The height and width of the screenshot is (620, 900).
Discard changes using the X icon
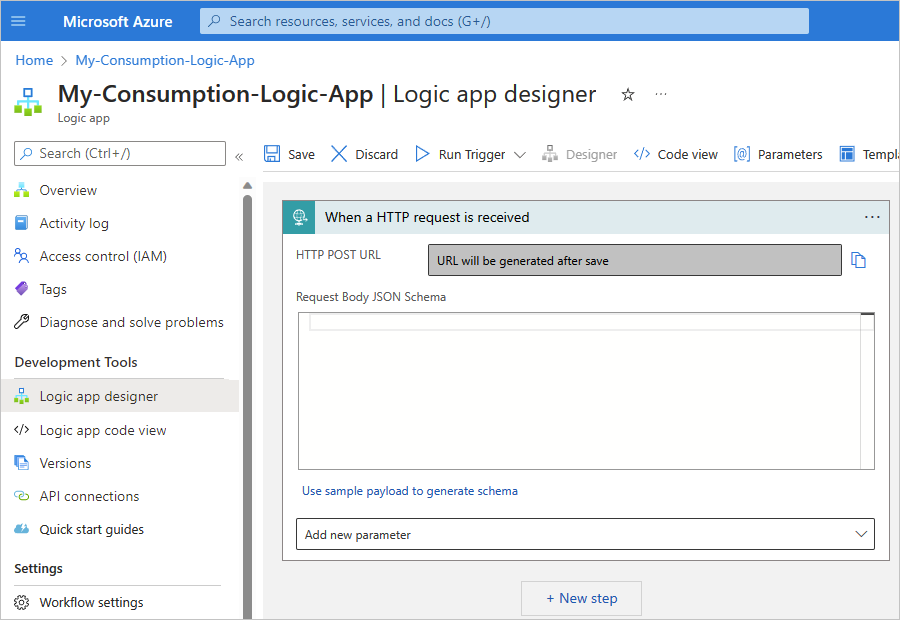(x=340, y=154)
